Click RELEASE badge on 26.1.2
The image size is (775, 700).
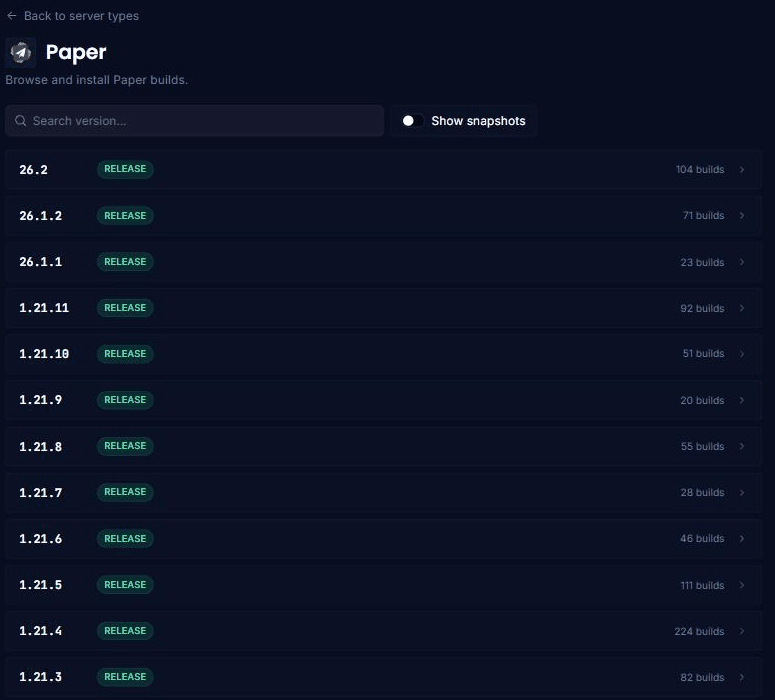[x=125, y=216]
